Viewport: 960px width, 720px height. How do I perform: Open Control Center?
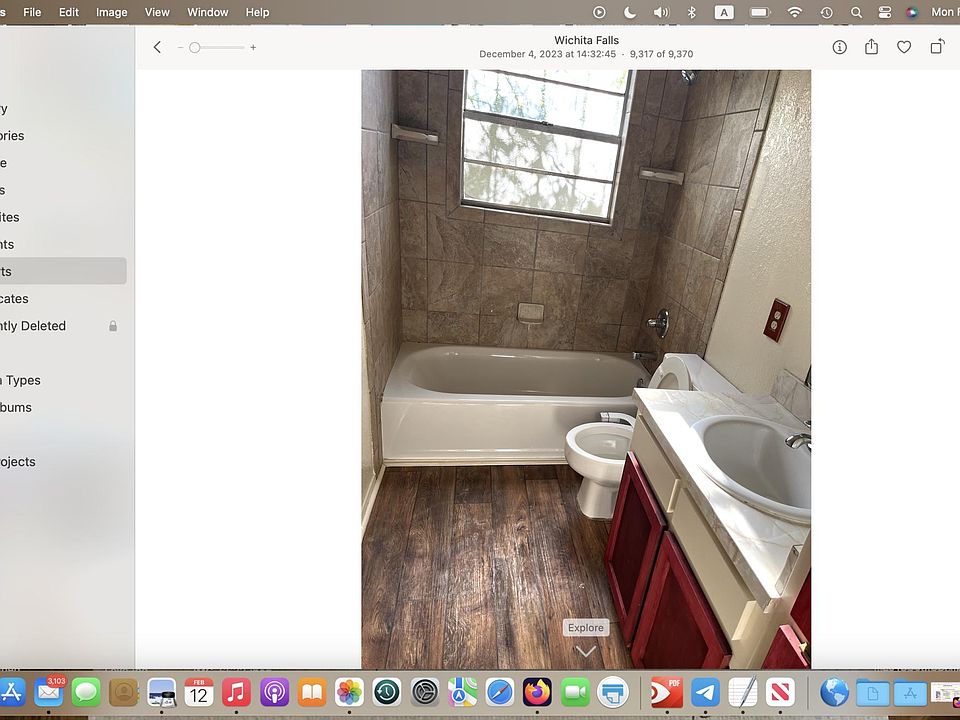tap(885, 12)
